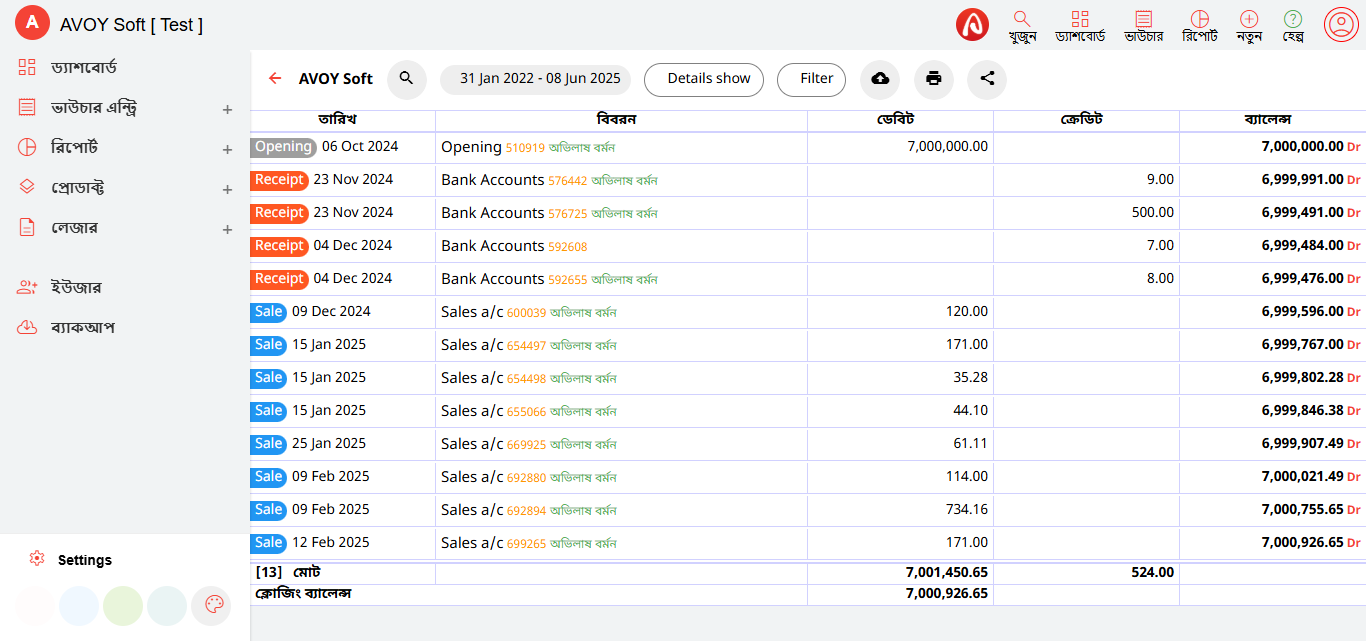Open voucher number 654497
Screen dimensions: 1366x641
click(527, 346)
